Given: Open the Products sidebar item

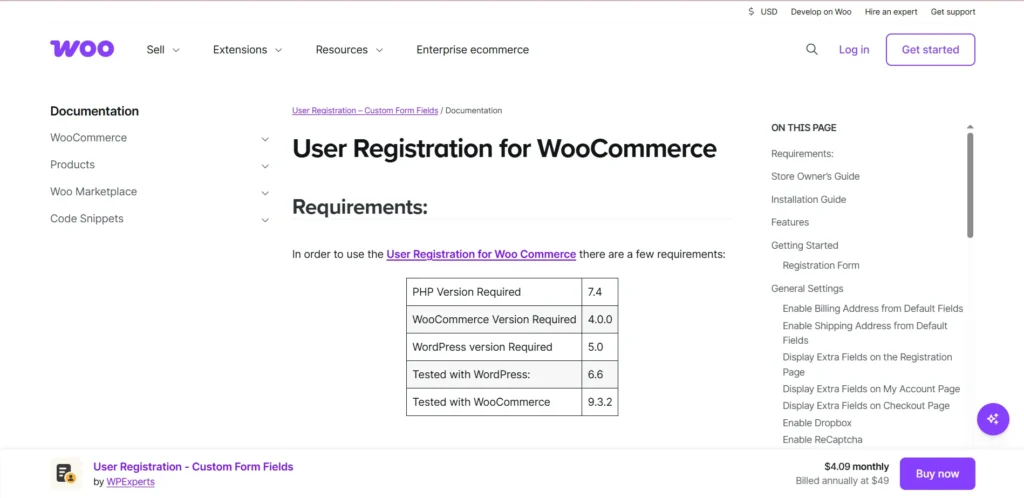Looking at the screenshot, I should [x=72, y=164].
